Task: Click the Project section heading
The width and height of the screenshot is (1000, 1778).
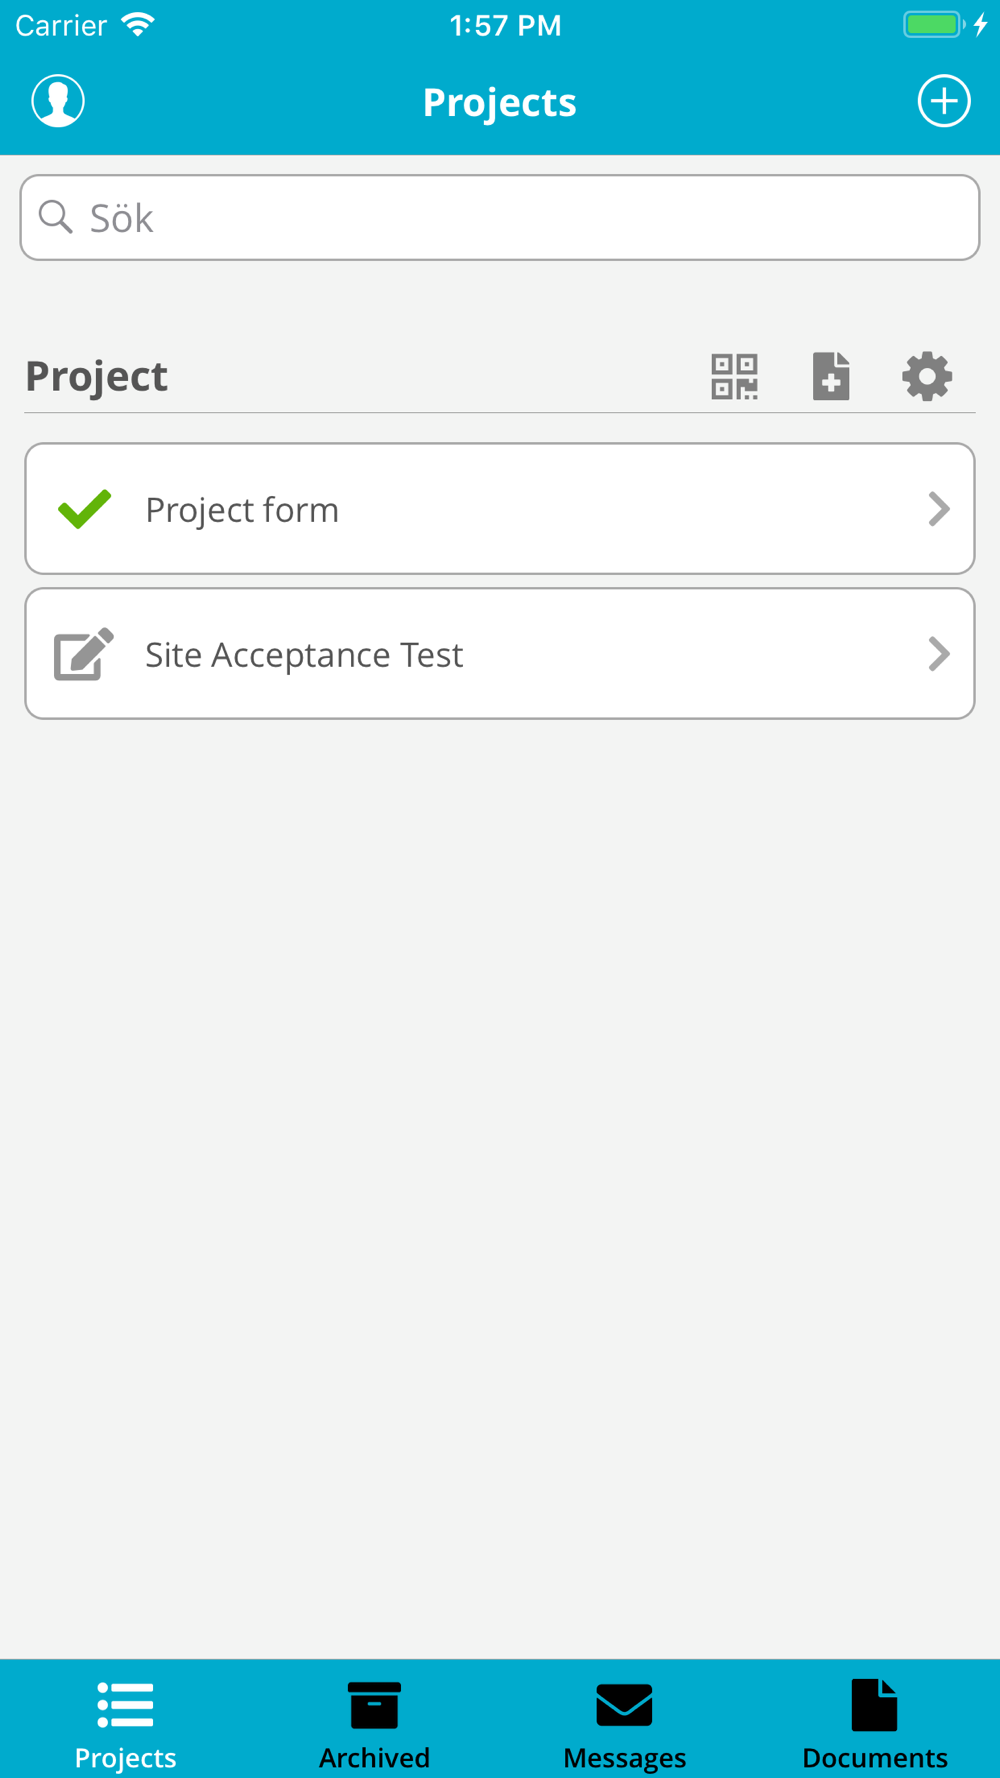Action: (x=97, y=377)
